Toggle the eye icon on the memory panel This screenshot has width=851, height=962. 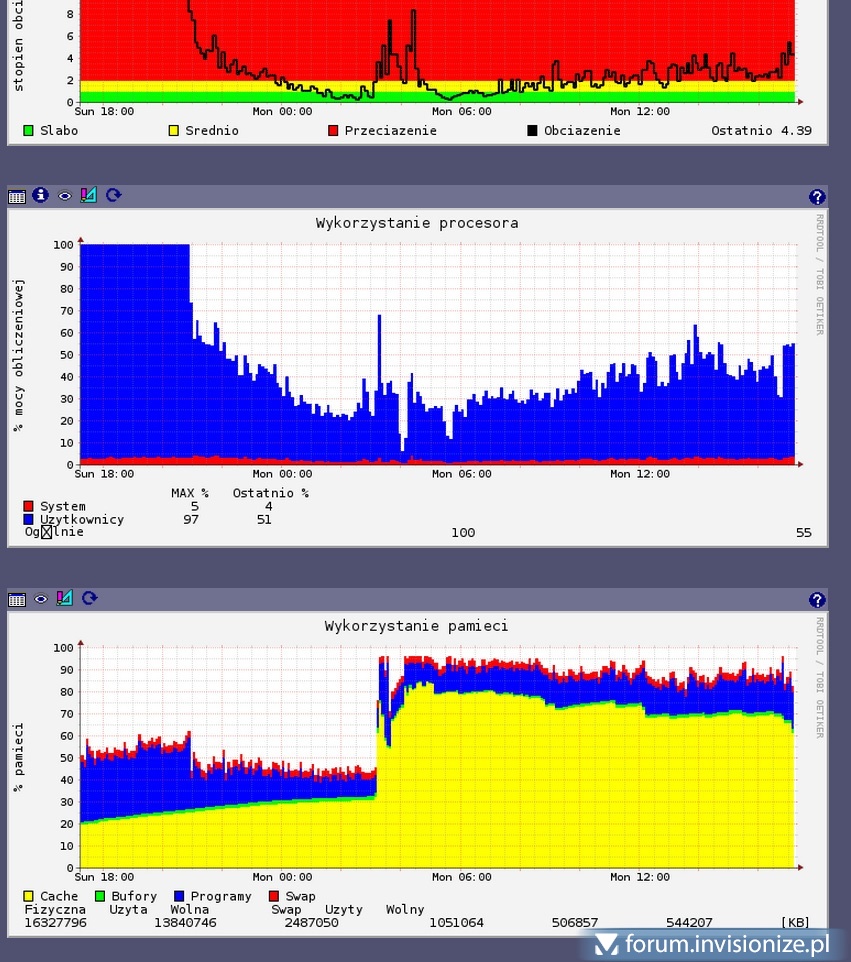40,599
